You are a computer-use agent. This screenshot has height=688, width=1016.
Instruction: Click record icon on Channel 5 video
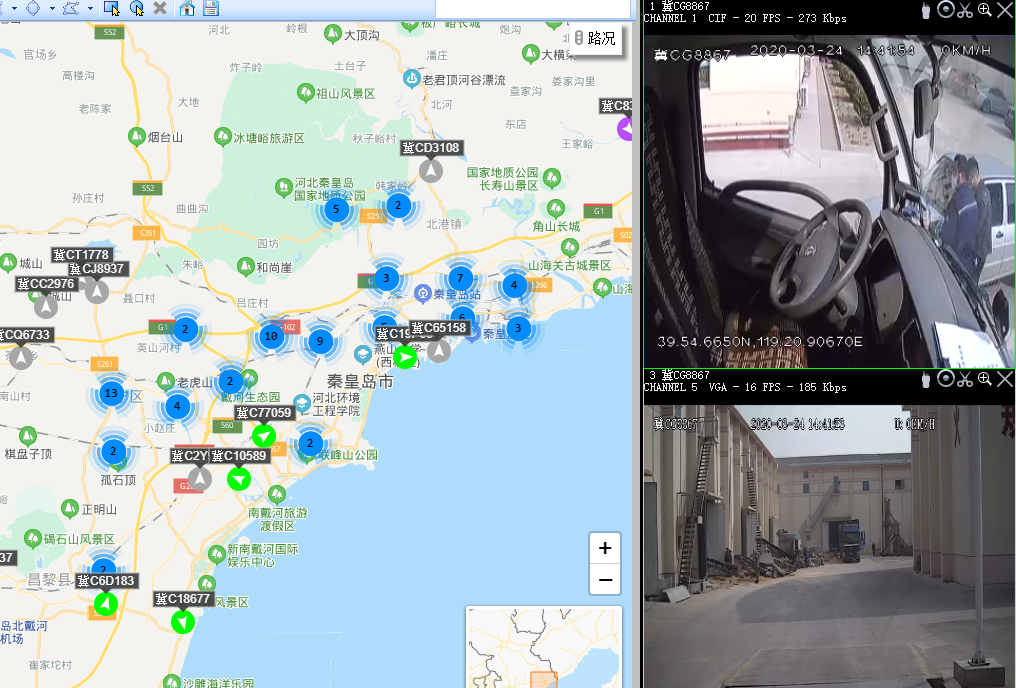pos(945,379)
